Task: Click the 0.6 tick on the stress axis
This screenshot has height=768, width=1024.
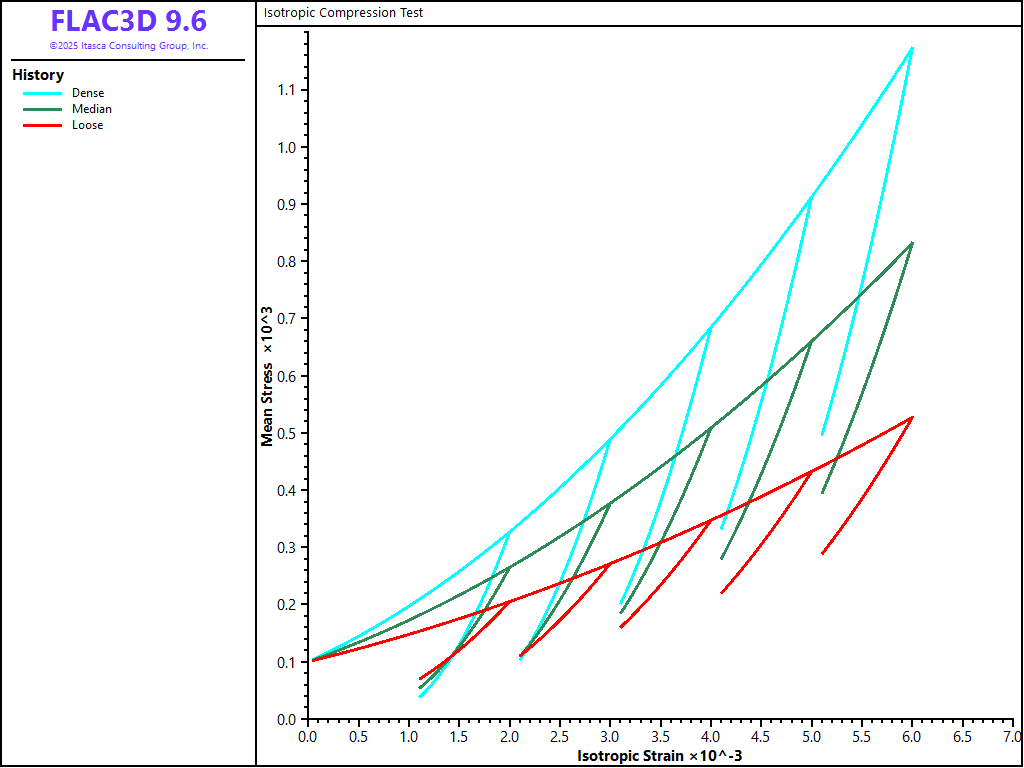Action: [x=286, y=376]
